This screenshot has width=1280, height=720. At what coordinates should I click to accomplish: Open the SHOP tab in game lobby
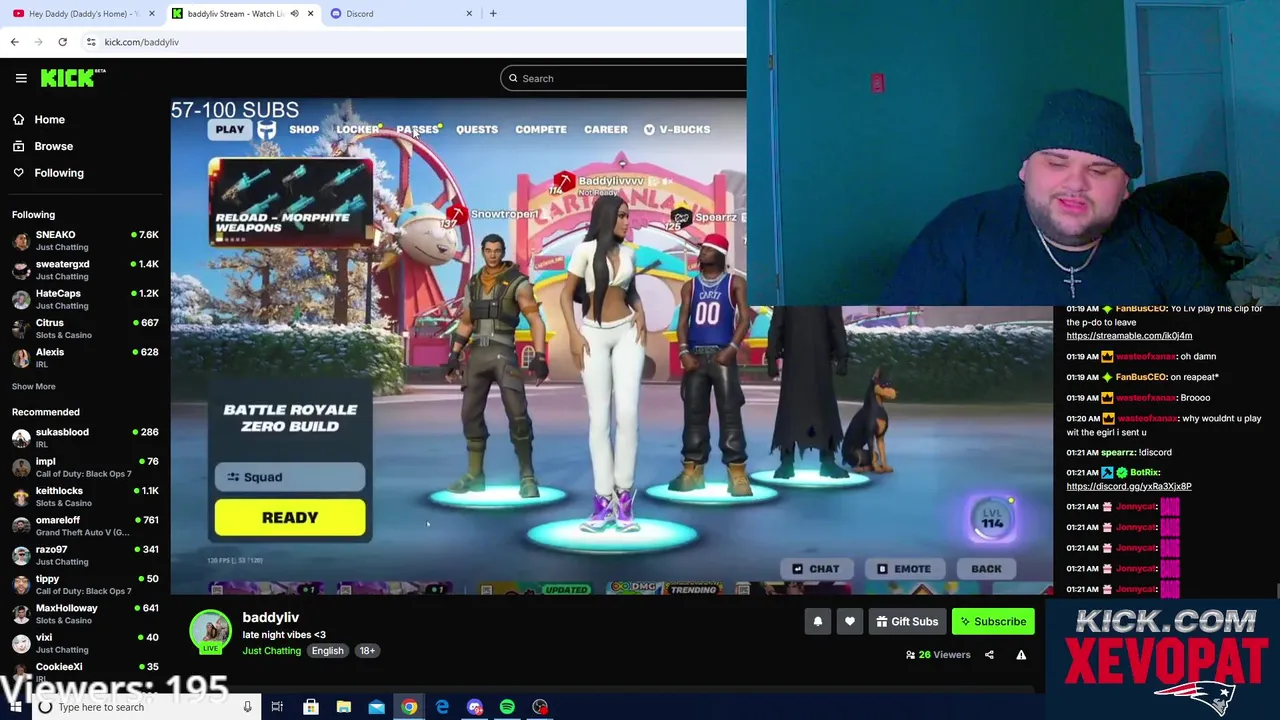click(x=304, y=129)
